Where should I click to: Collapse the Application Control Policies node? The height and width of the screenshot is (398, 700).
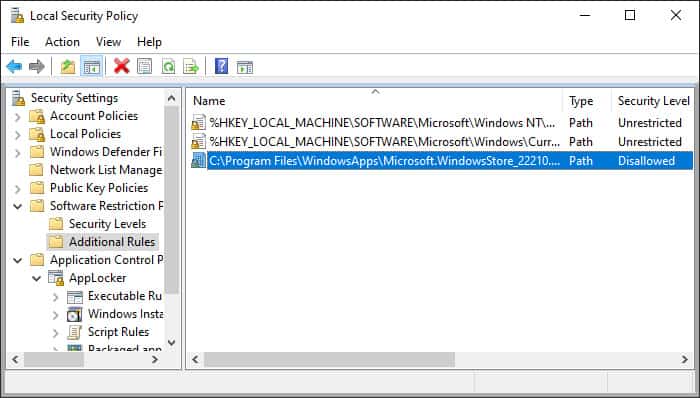point(18,260)
